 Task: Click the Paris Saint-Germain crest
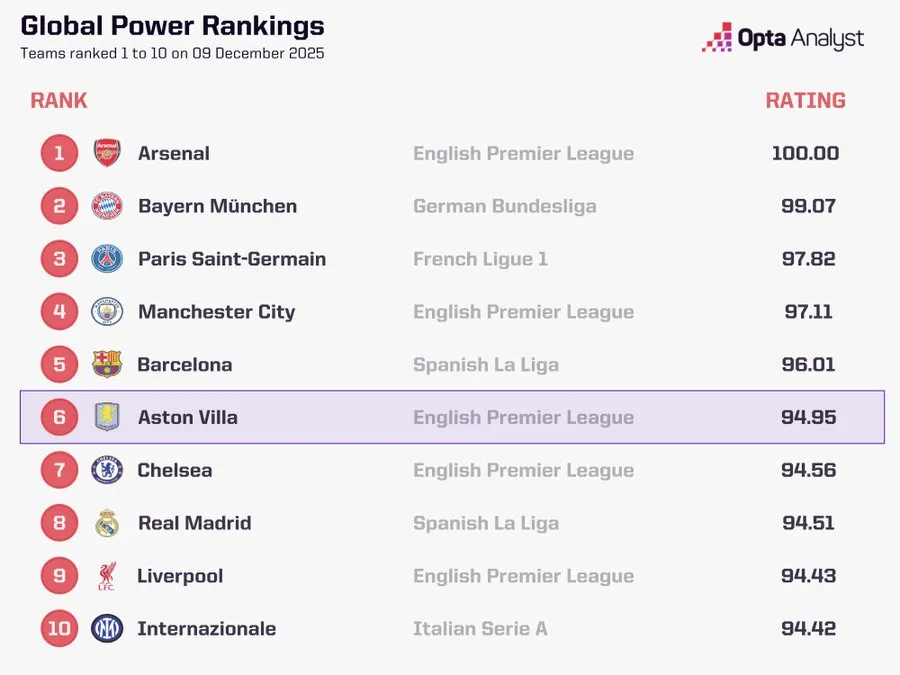(x=107, y=259)
